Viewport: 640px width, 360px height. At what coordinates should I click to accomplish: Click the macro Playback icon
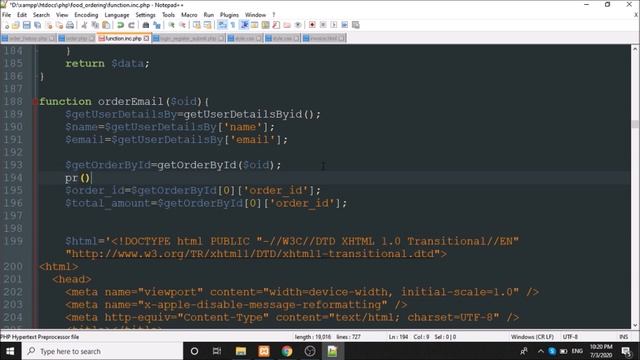[334, 25]
